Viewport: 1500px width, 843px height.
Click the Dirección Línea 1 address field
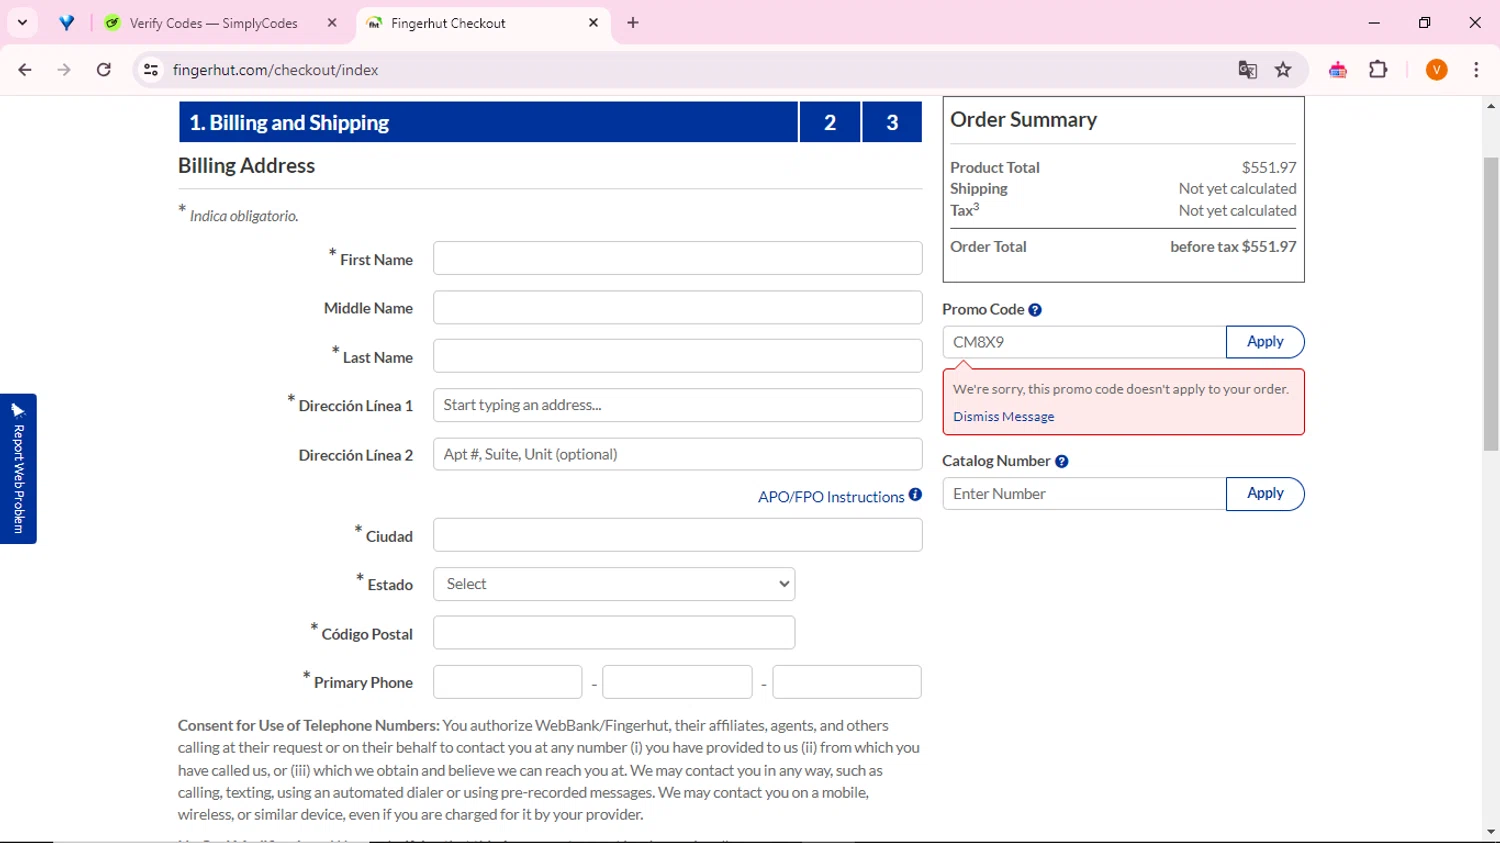click(677, 405)
